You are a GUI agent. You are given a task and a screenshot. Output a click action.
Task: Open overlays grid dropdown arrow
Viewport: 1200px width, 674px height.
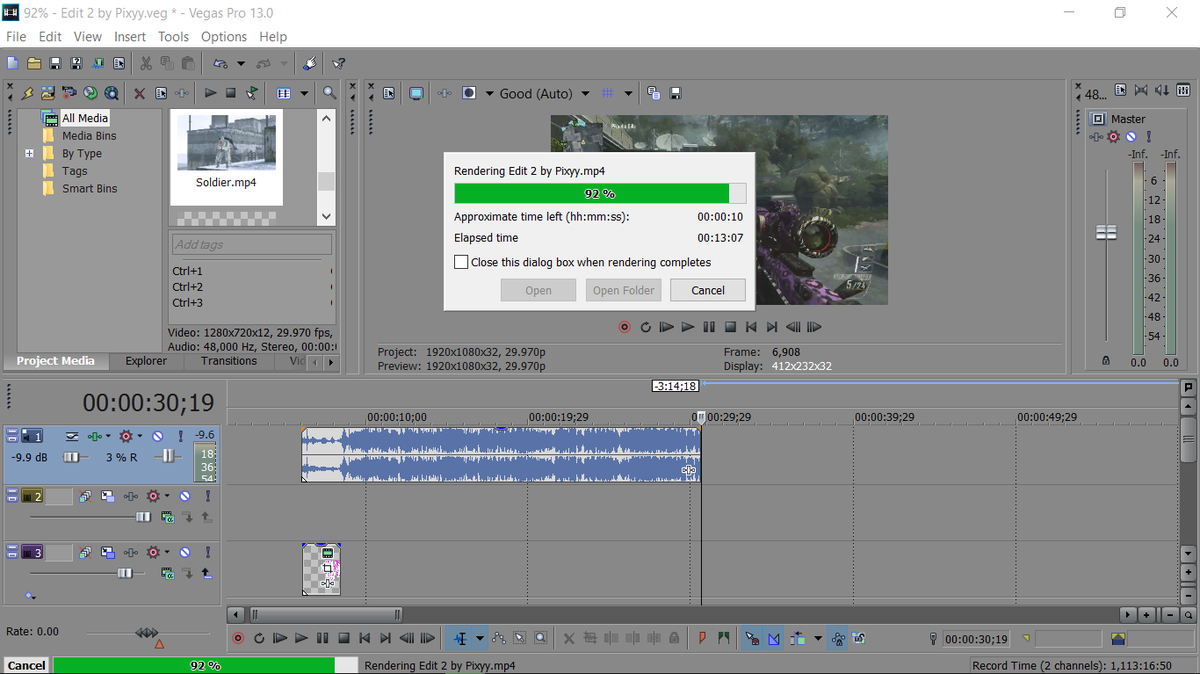[x=629, y=94]
